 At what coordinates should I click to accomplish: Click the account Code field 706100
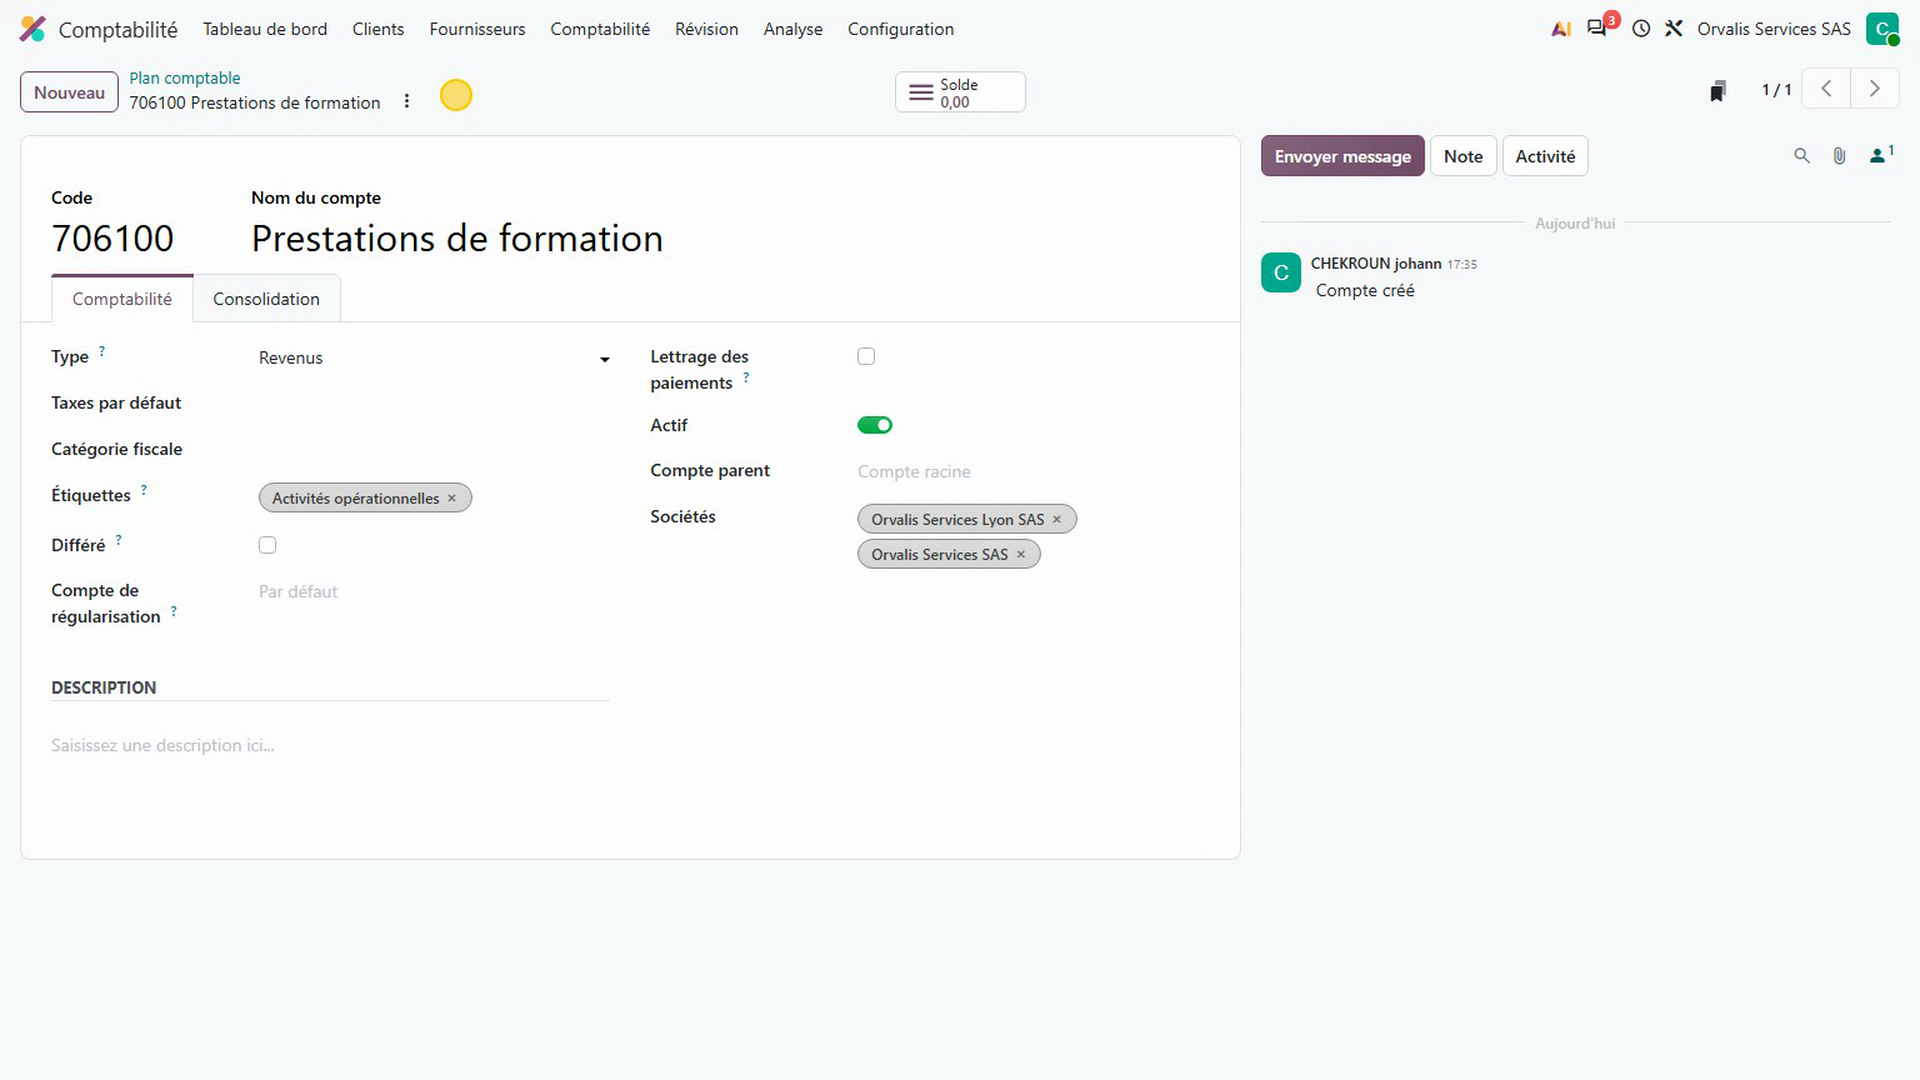(112, 238)
